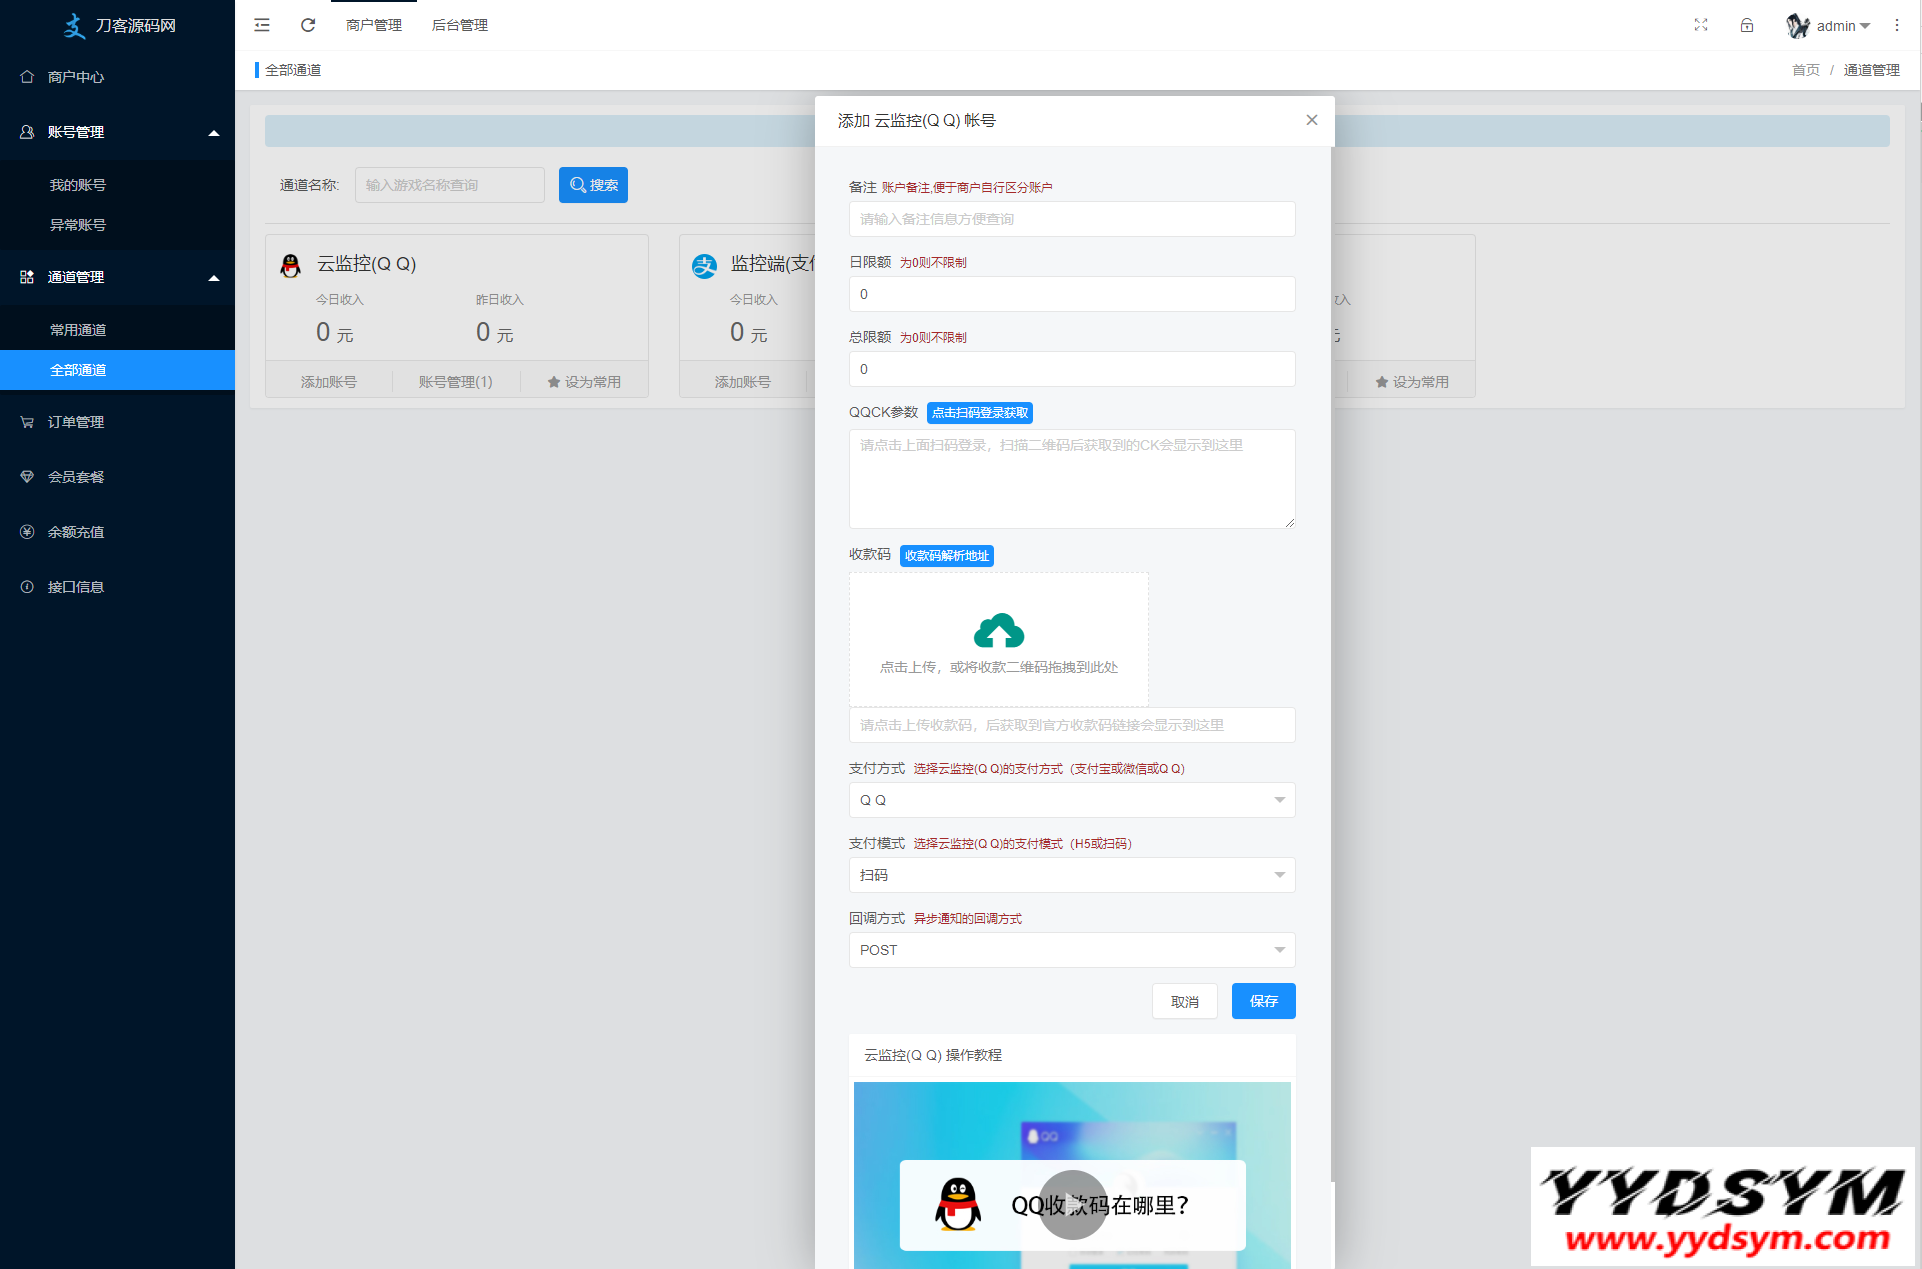Click the refresh page icon

click(308, 25)
